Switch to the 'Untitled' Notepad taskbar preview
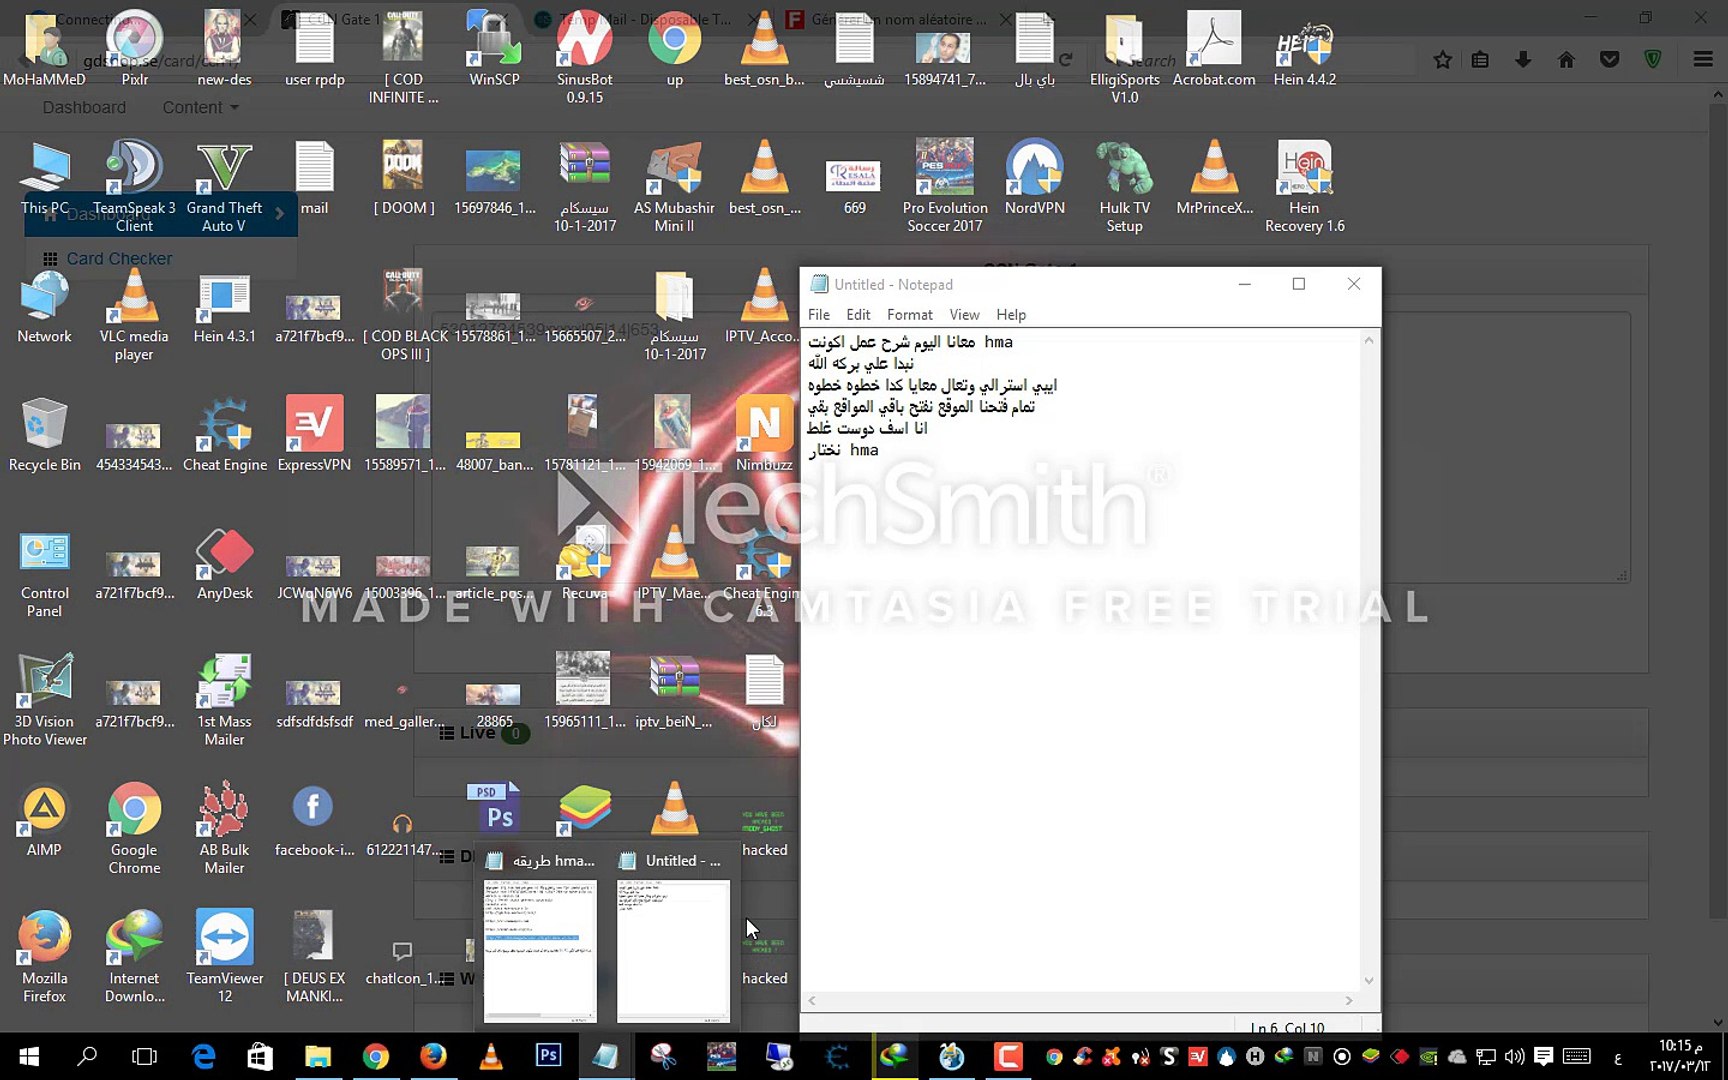Image resolution: width=1728 pixels, height=1080 pixels. (672, 937)
